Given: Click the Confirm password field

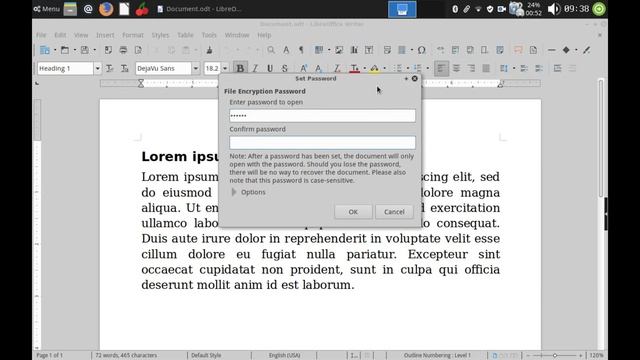Looking at the screenshot, I should pyautogui.click(x=322, y=142).
